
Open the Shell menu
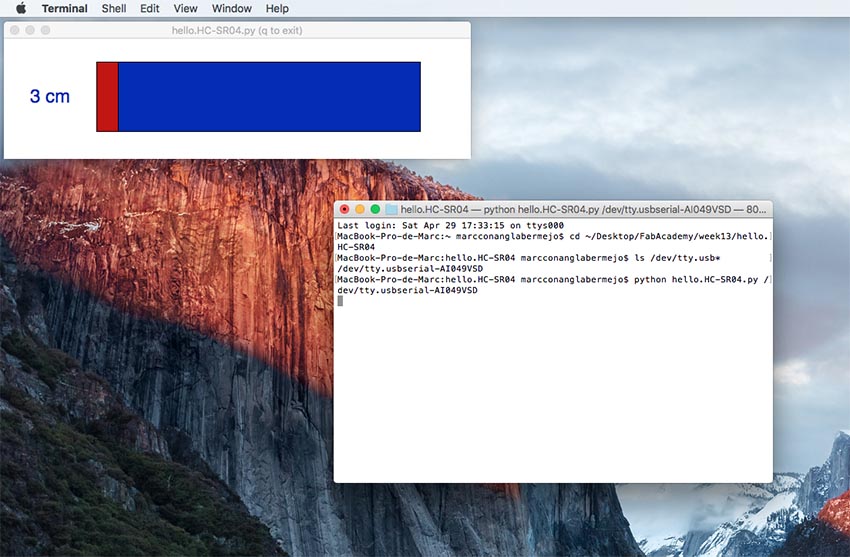(114, 9)
